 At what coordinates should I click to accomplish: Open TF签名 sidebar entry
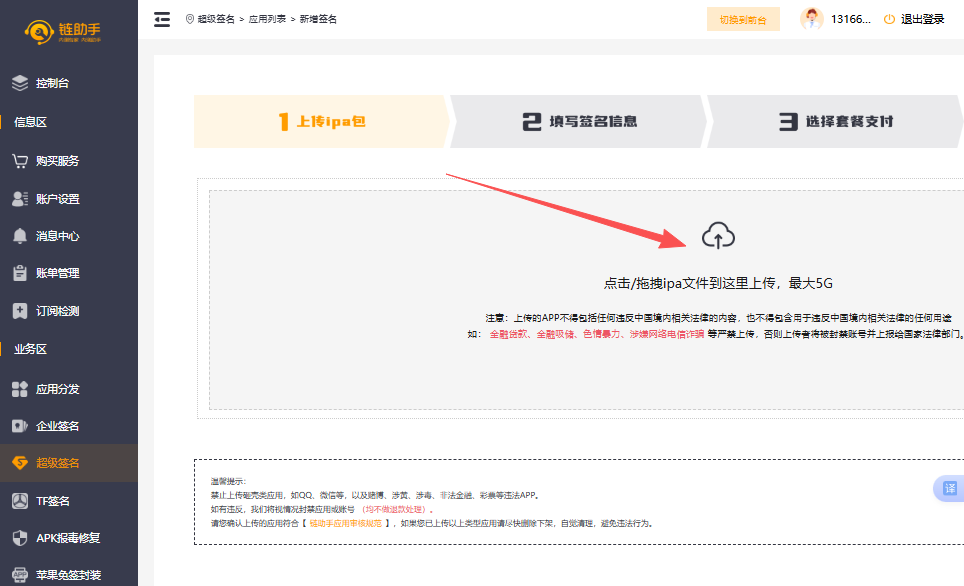point(53,501)
